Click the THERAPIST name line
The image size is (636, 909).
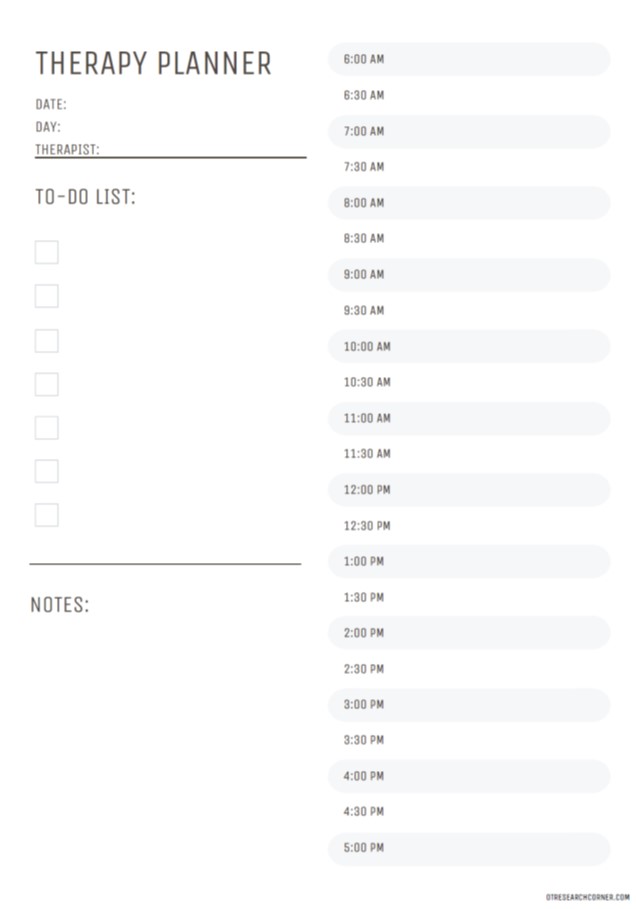pyautogui.click(x=200, y=150)
